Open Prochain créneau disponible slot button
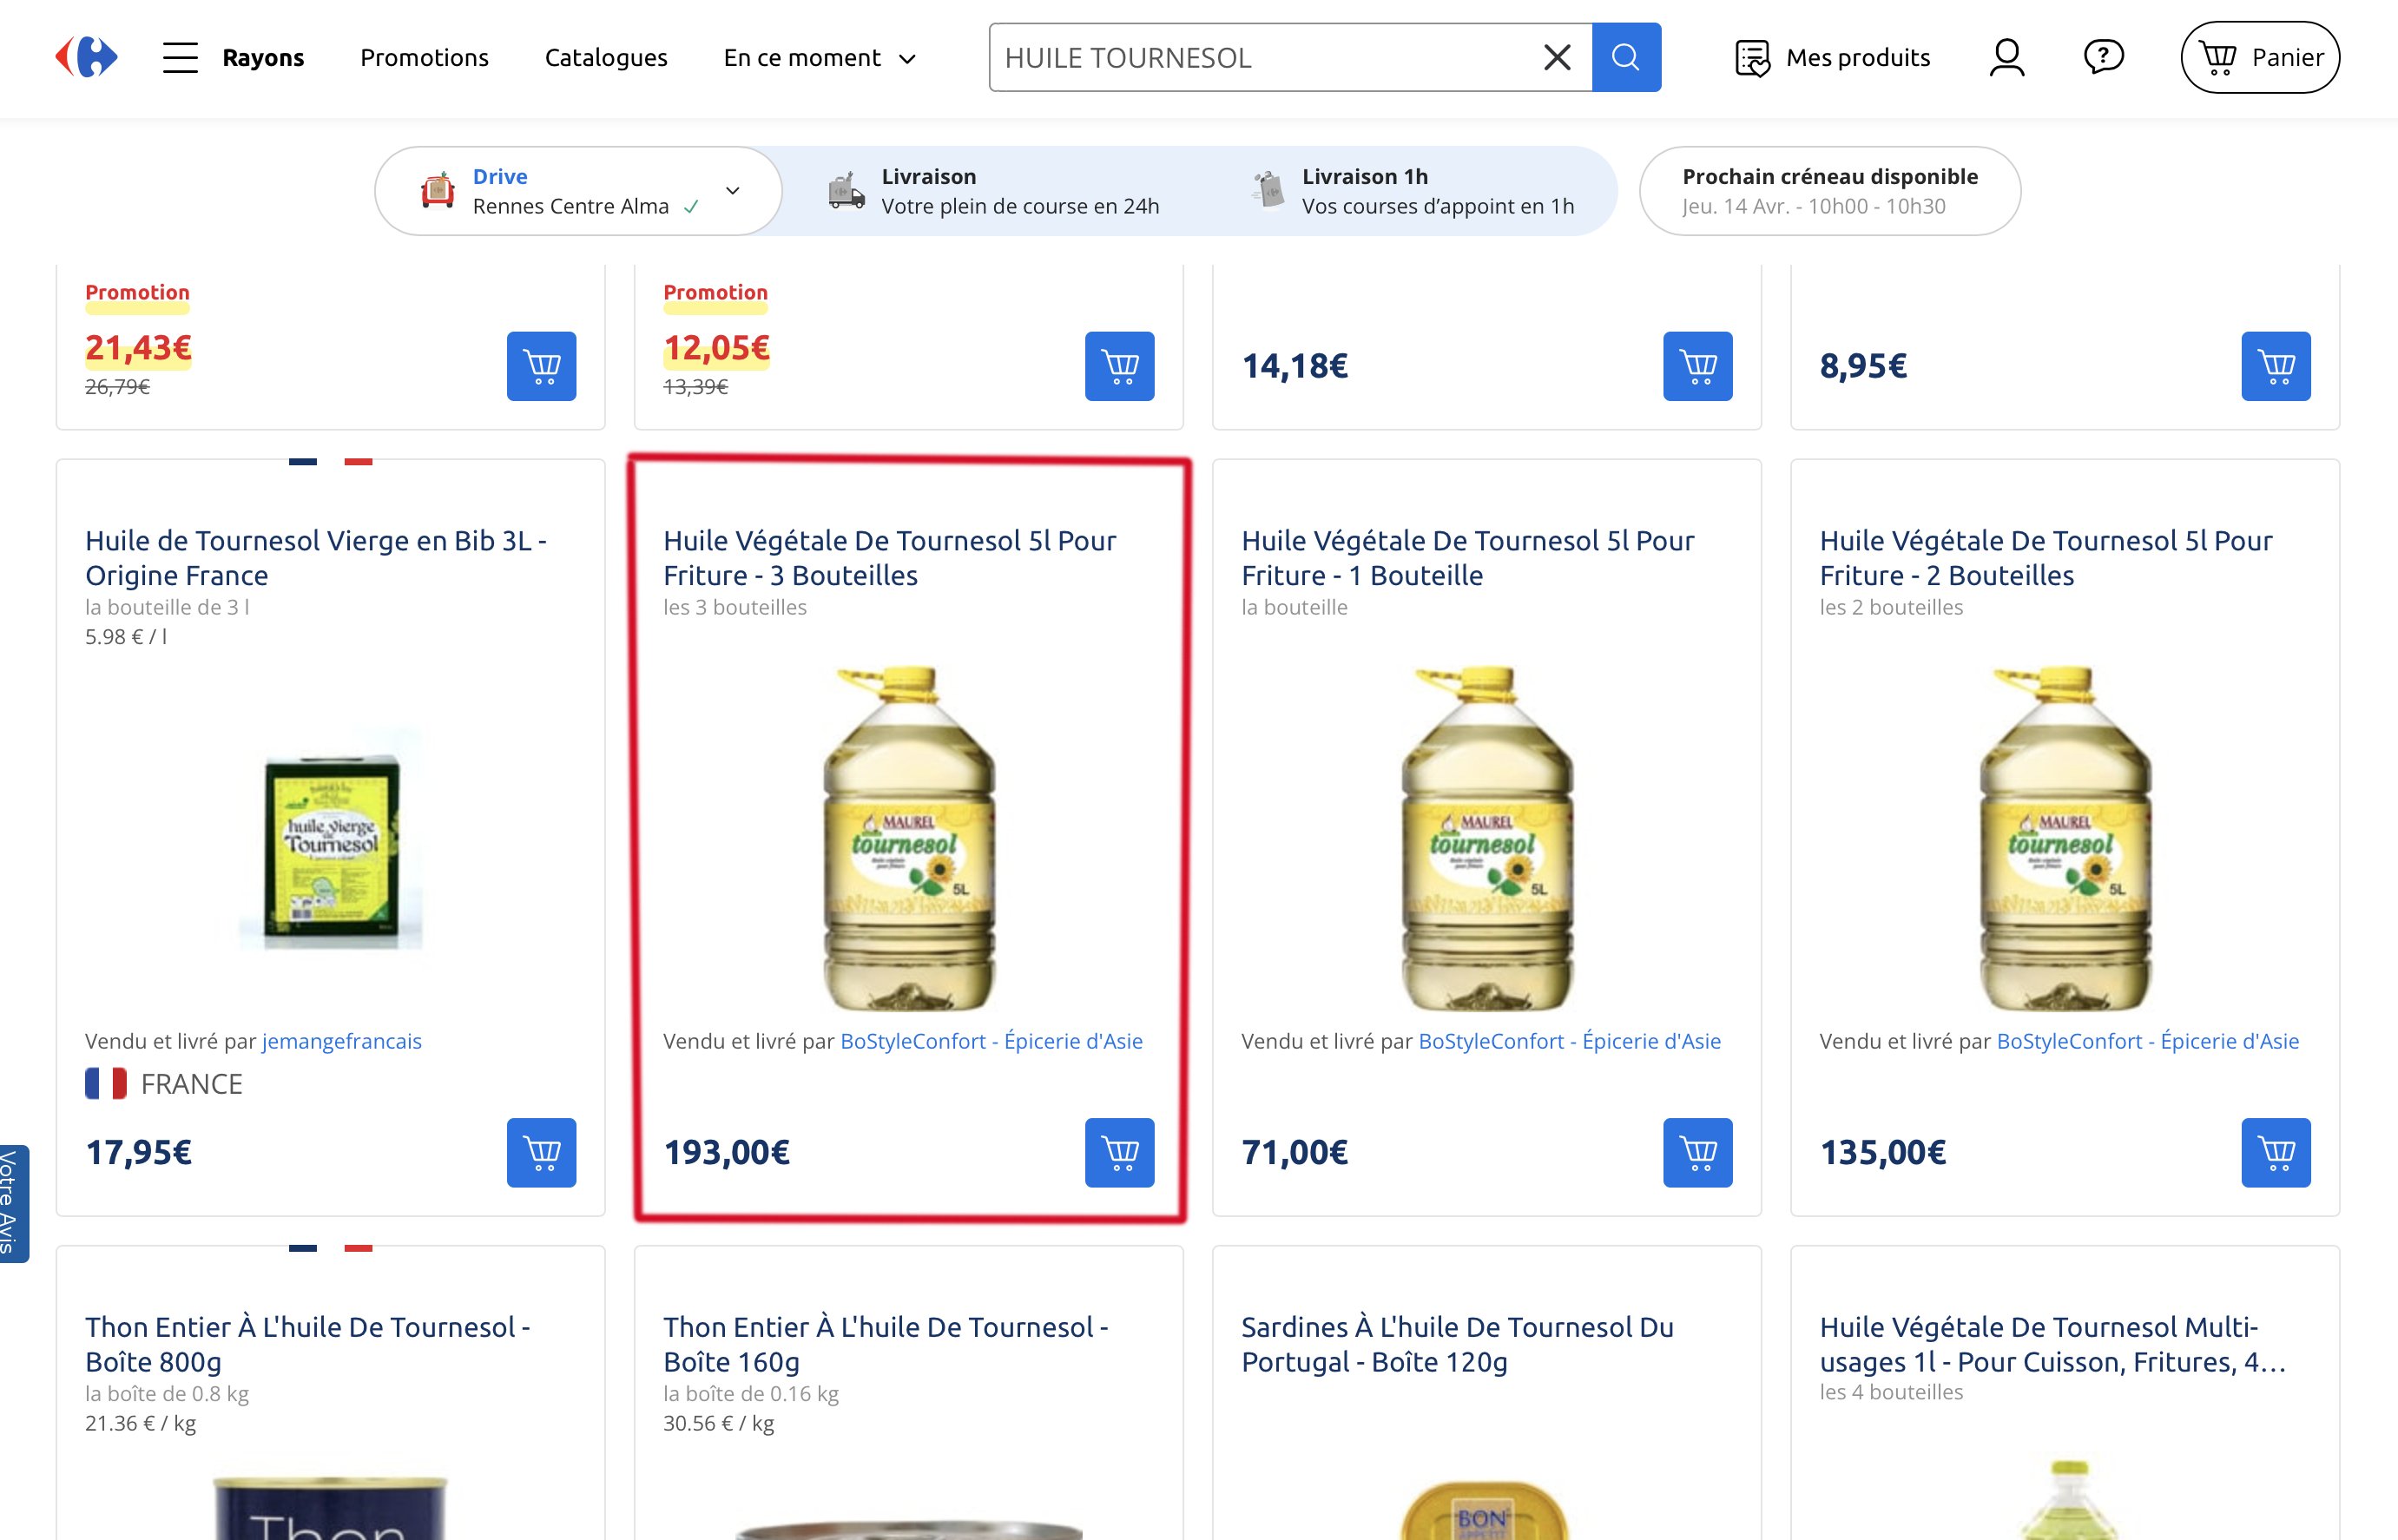Image resolution: width=2398 pixels, height=1540 pixels. [x=1829, y=190]
